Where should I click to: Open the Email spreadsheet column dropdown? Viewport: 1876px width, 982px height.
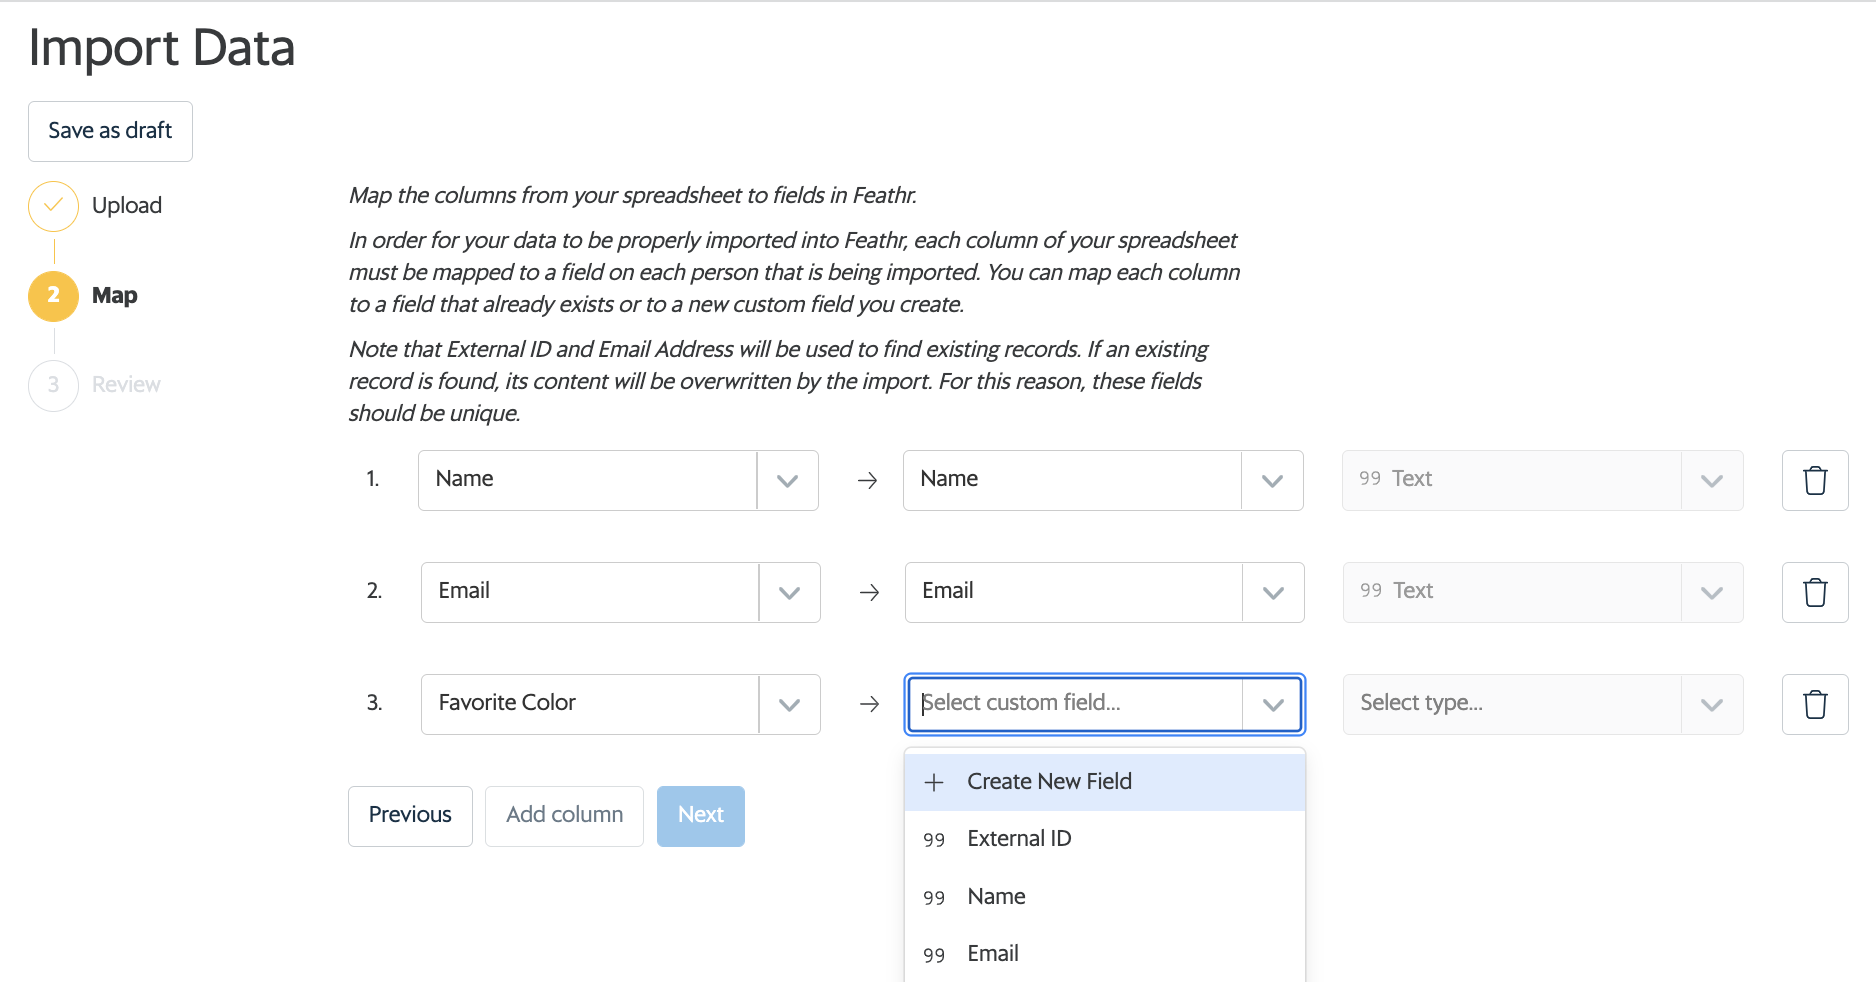point(789,592)
